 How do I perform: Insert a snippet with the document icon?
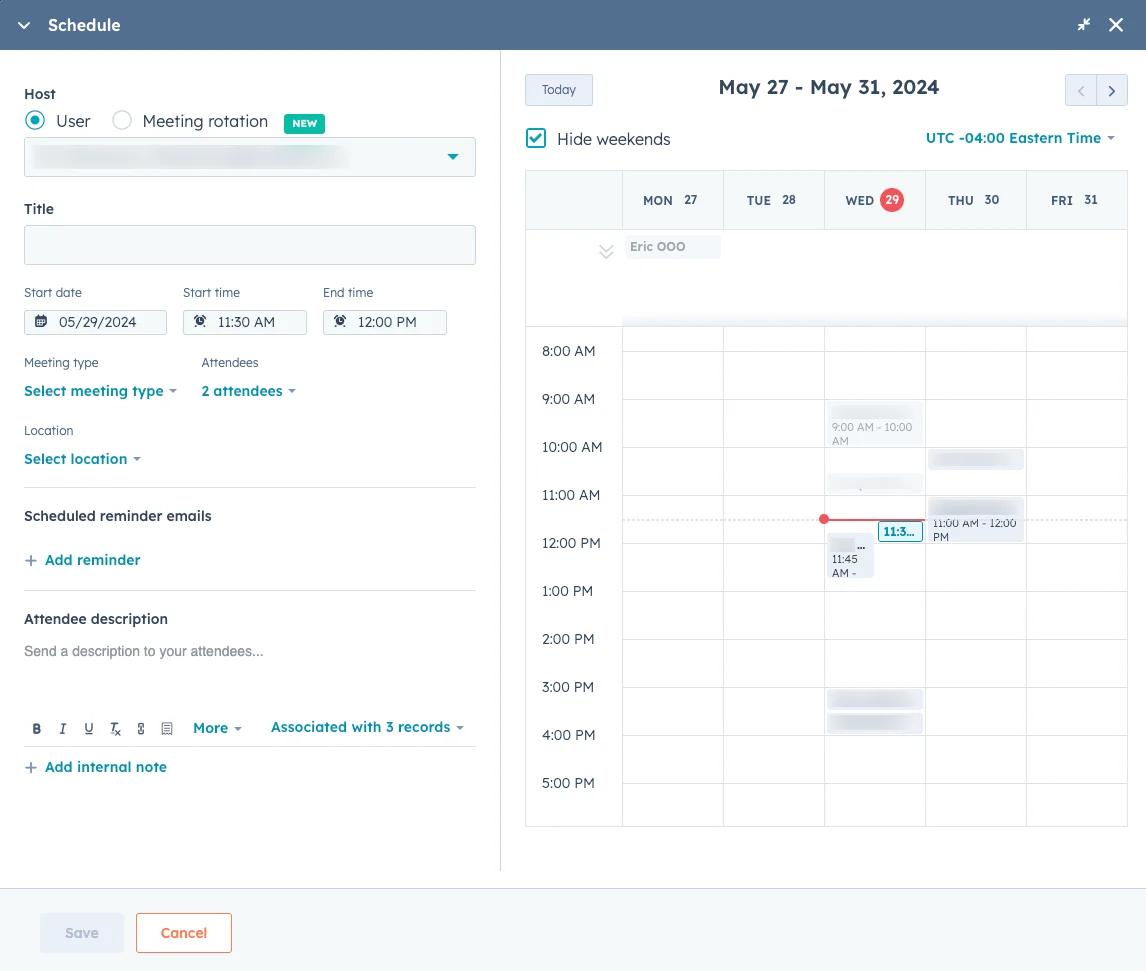point(167,728)
